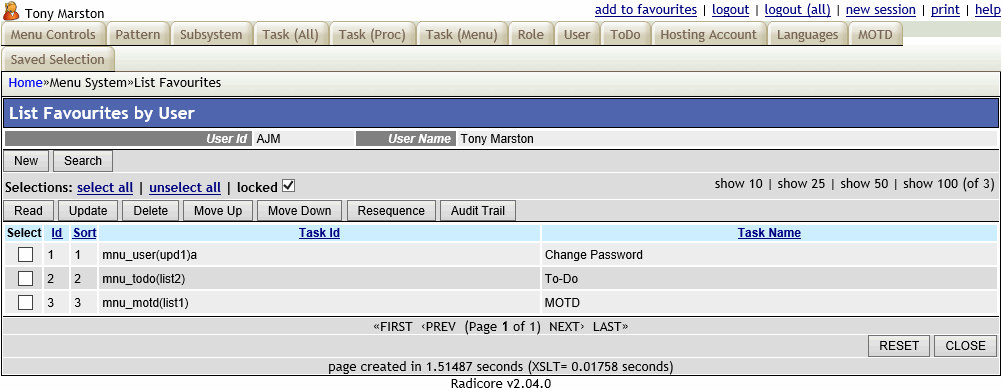
Task: Click the mnu_todo(list2) task id cell
Action: (320, 279)
